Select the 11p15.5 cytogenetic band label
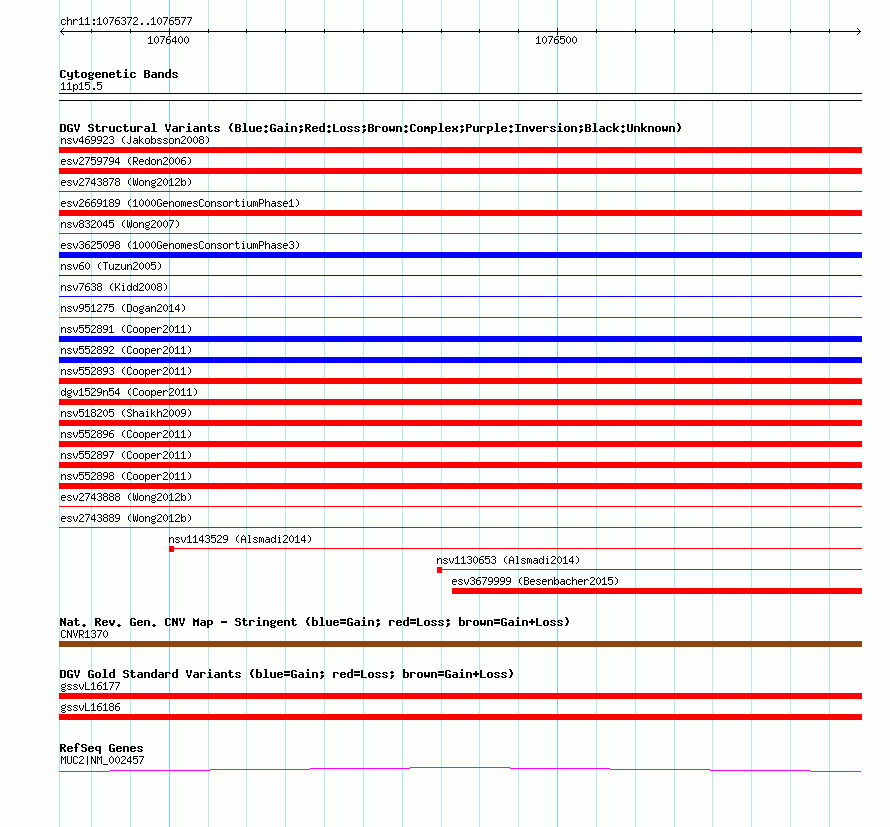 click(81, 86)
